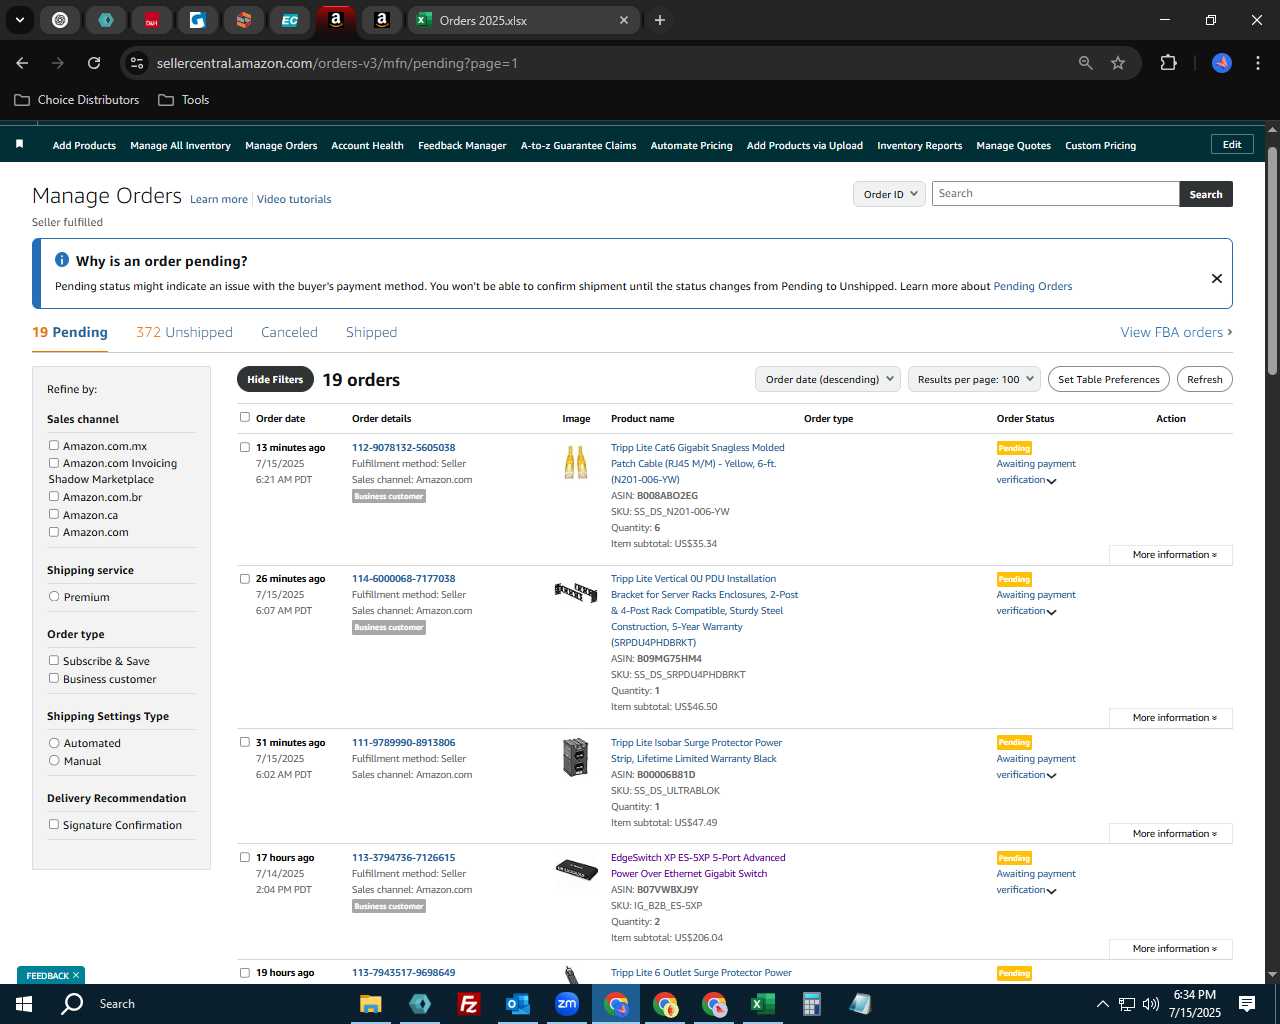
Task: Switch to the 372 Unshipped tab
Action: pyautogui.click(x=184, y=332)
